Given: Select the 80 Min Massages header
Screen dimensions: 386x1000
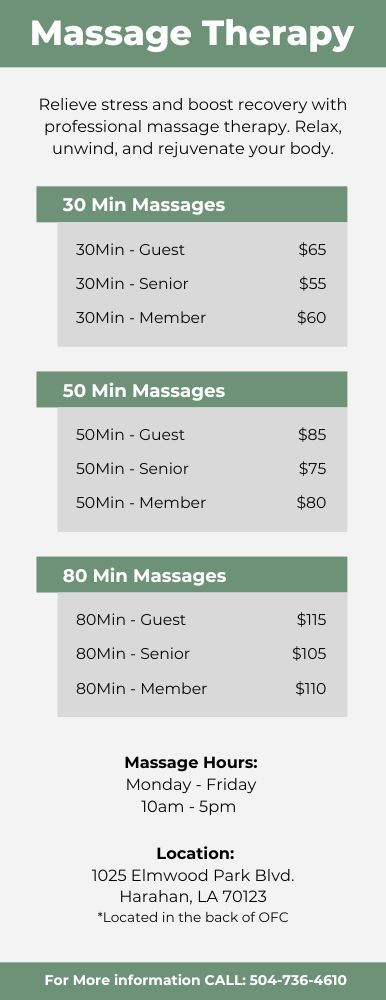Looking at the screenshot, I should 191,575.
